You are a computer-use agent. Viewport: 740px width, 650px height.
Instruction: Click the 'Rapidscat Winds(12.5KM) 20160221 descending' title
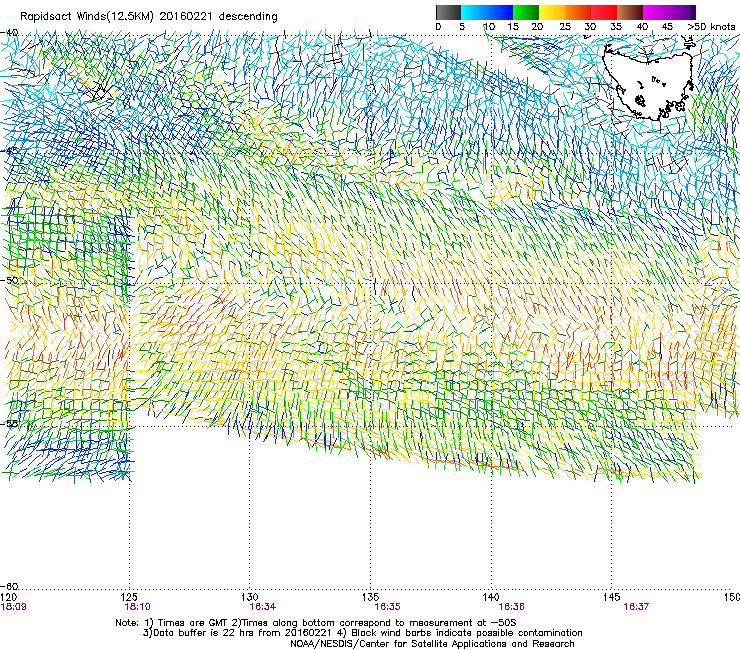[x=149, y=16]
